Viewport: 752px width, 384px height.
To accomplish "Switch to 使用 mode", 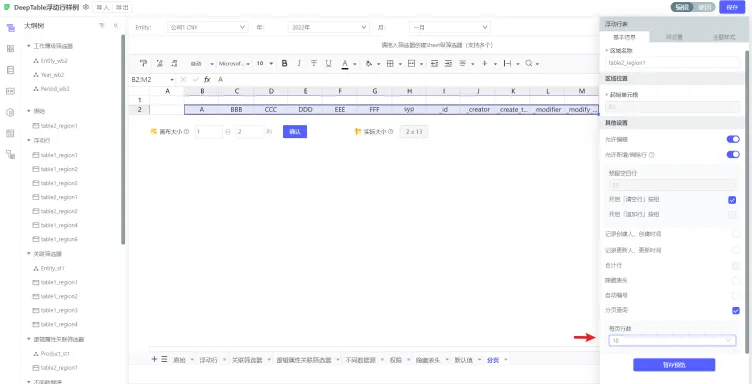I will [705, 7].
